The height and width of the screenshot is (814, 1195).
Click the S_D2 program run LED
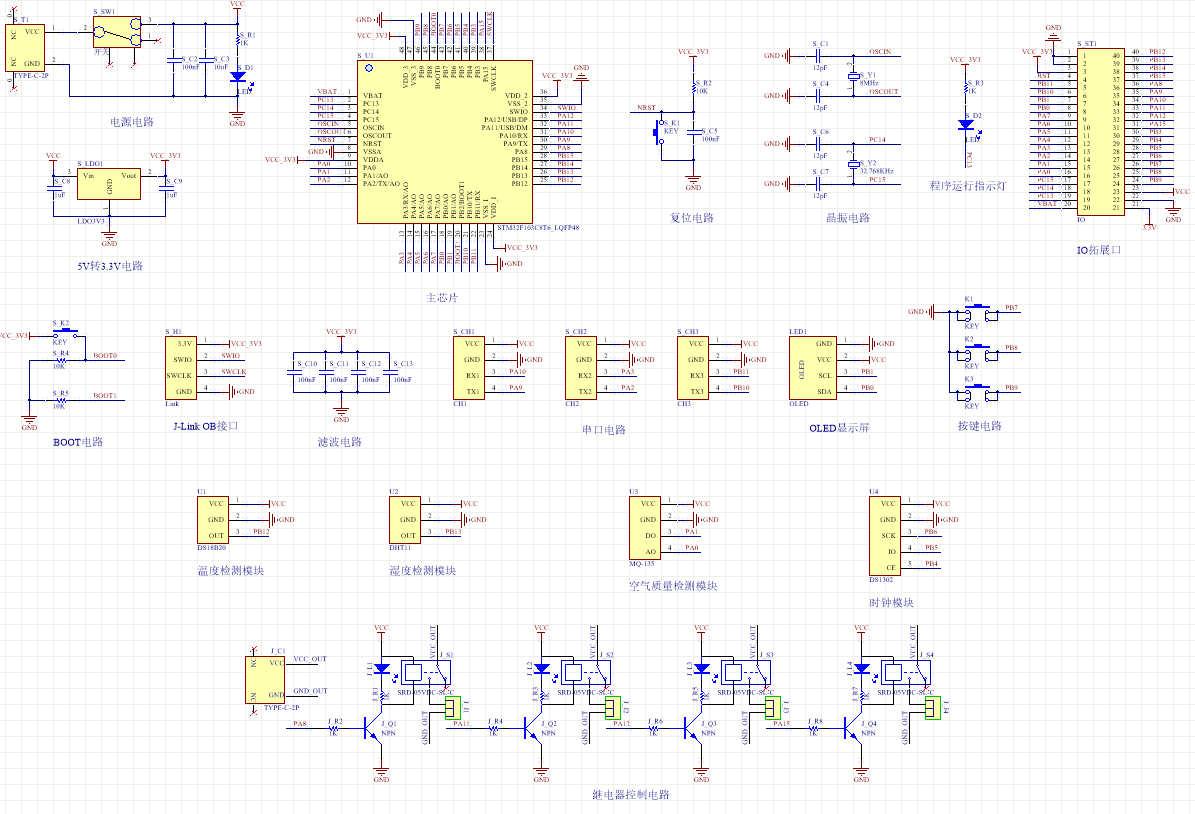tap(966, 124)
